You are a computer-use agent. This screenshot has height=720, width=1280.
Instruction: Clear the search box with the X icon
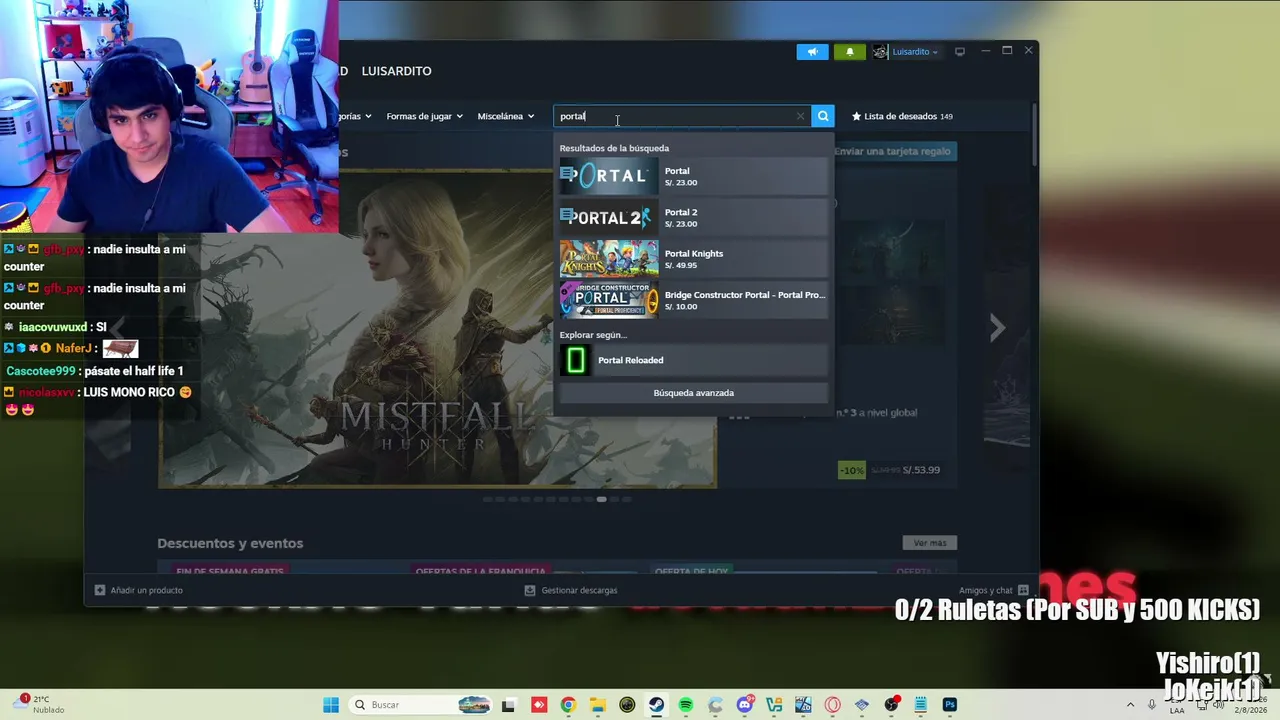click(x=800, y=116)
